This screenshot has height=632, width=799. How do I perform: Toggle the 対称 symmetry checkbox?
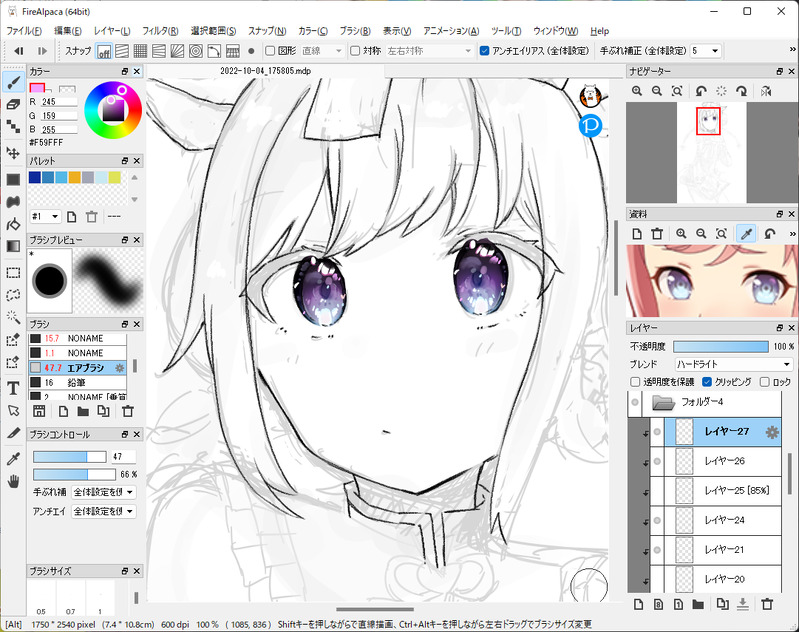pos(355,50)
